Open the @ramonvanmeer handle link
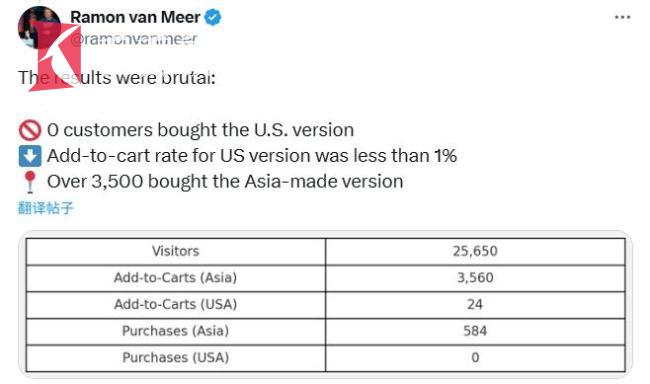This screenshot has width=650, height=384. click(x=133, y=39)
